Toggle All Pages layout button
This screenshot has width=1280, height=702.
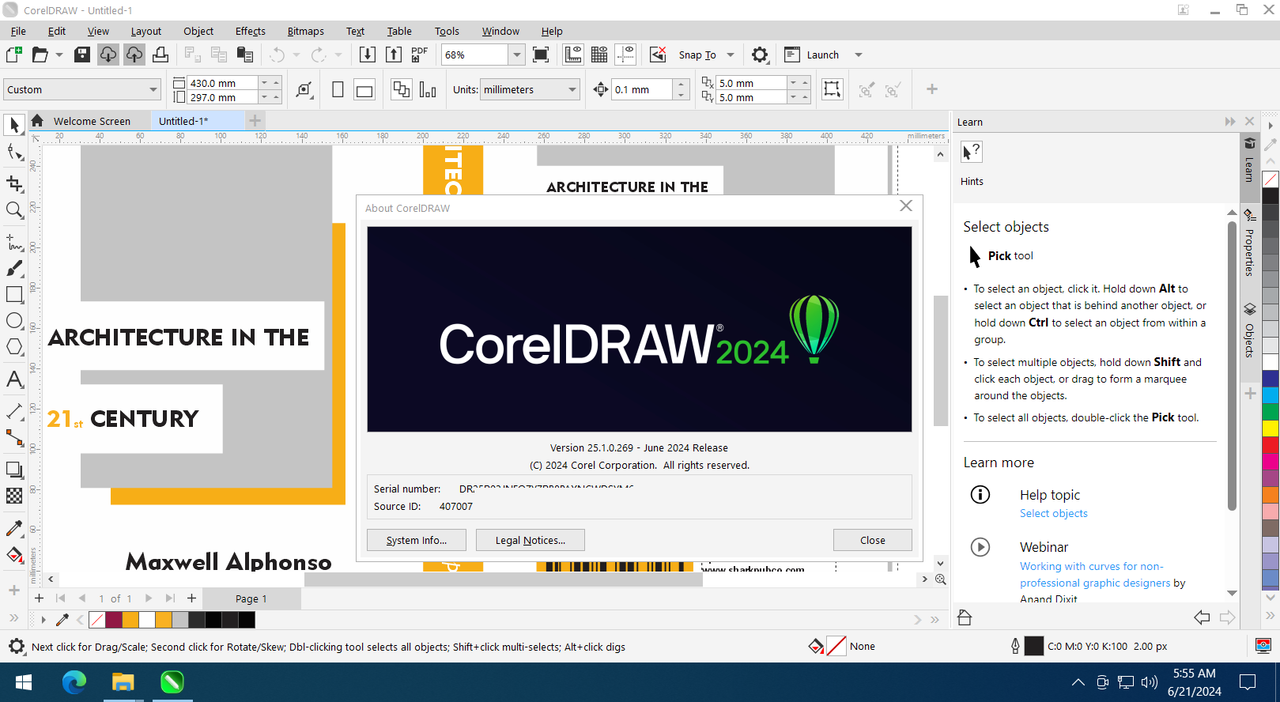[401, 89]
